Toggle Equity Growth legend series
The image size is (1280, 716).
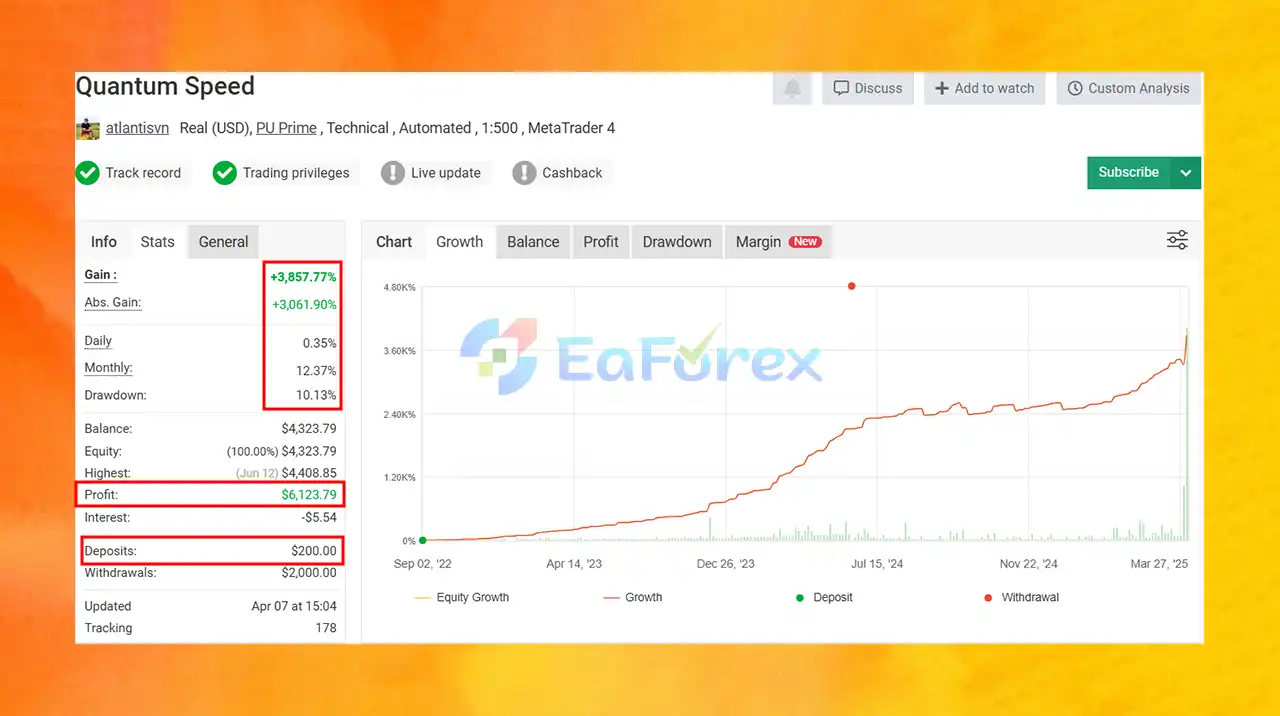tap(461, 597)
